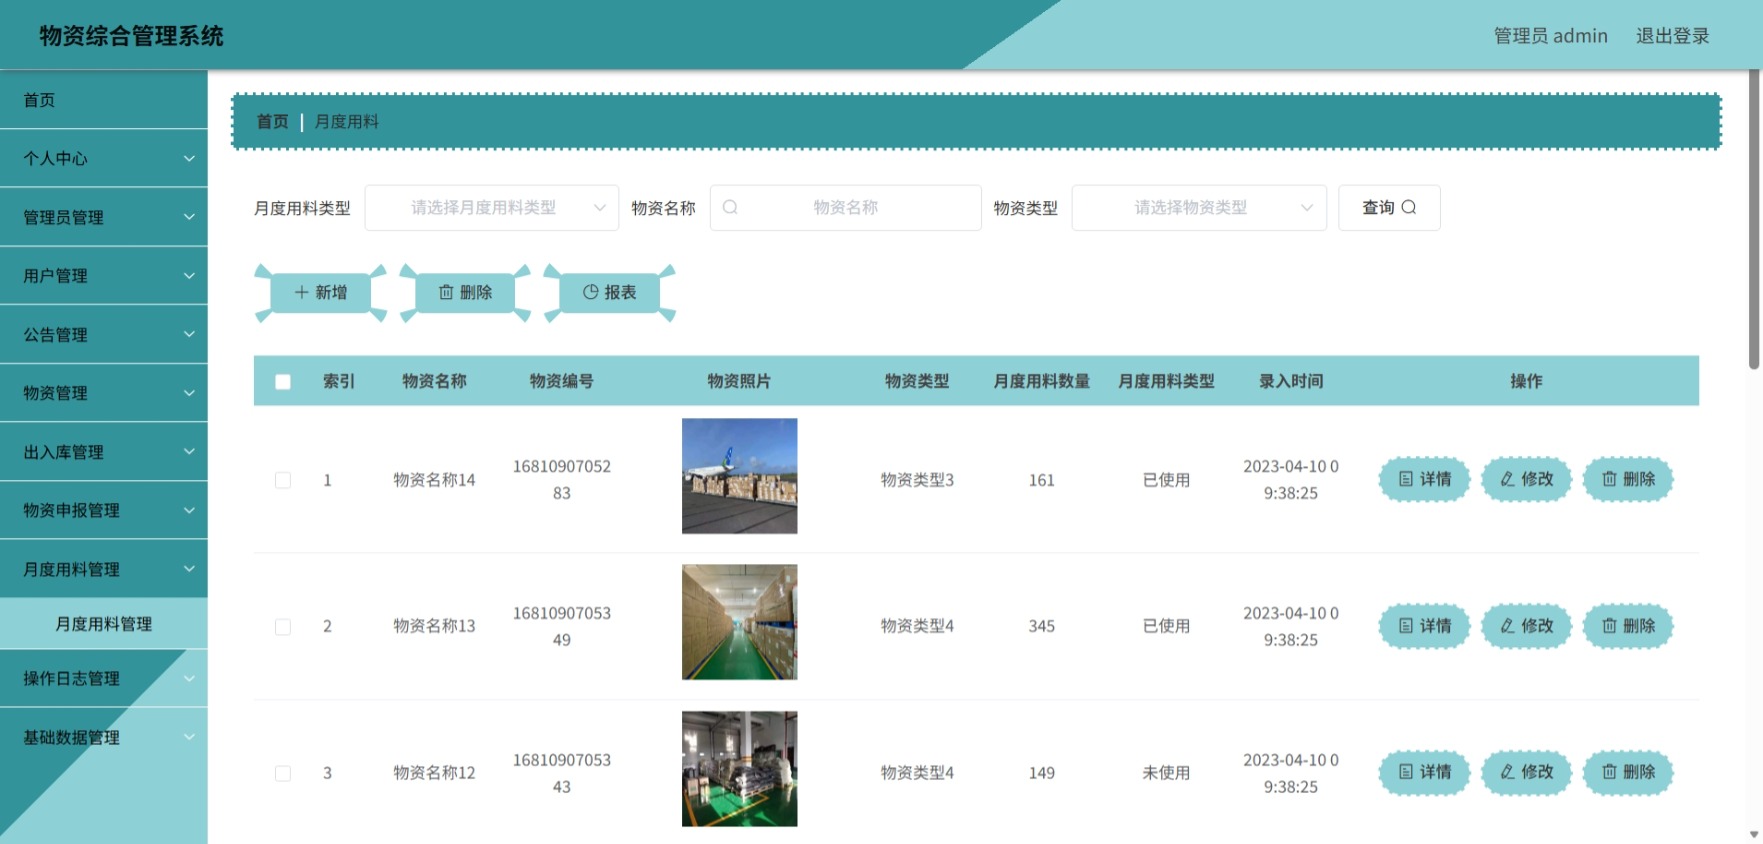This screenshot has height=844, width=1763.
Task: Click 录入时间 column header
Action: point(1290,381)
